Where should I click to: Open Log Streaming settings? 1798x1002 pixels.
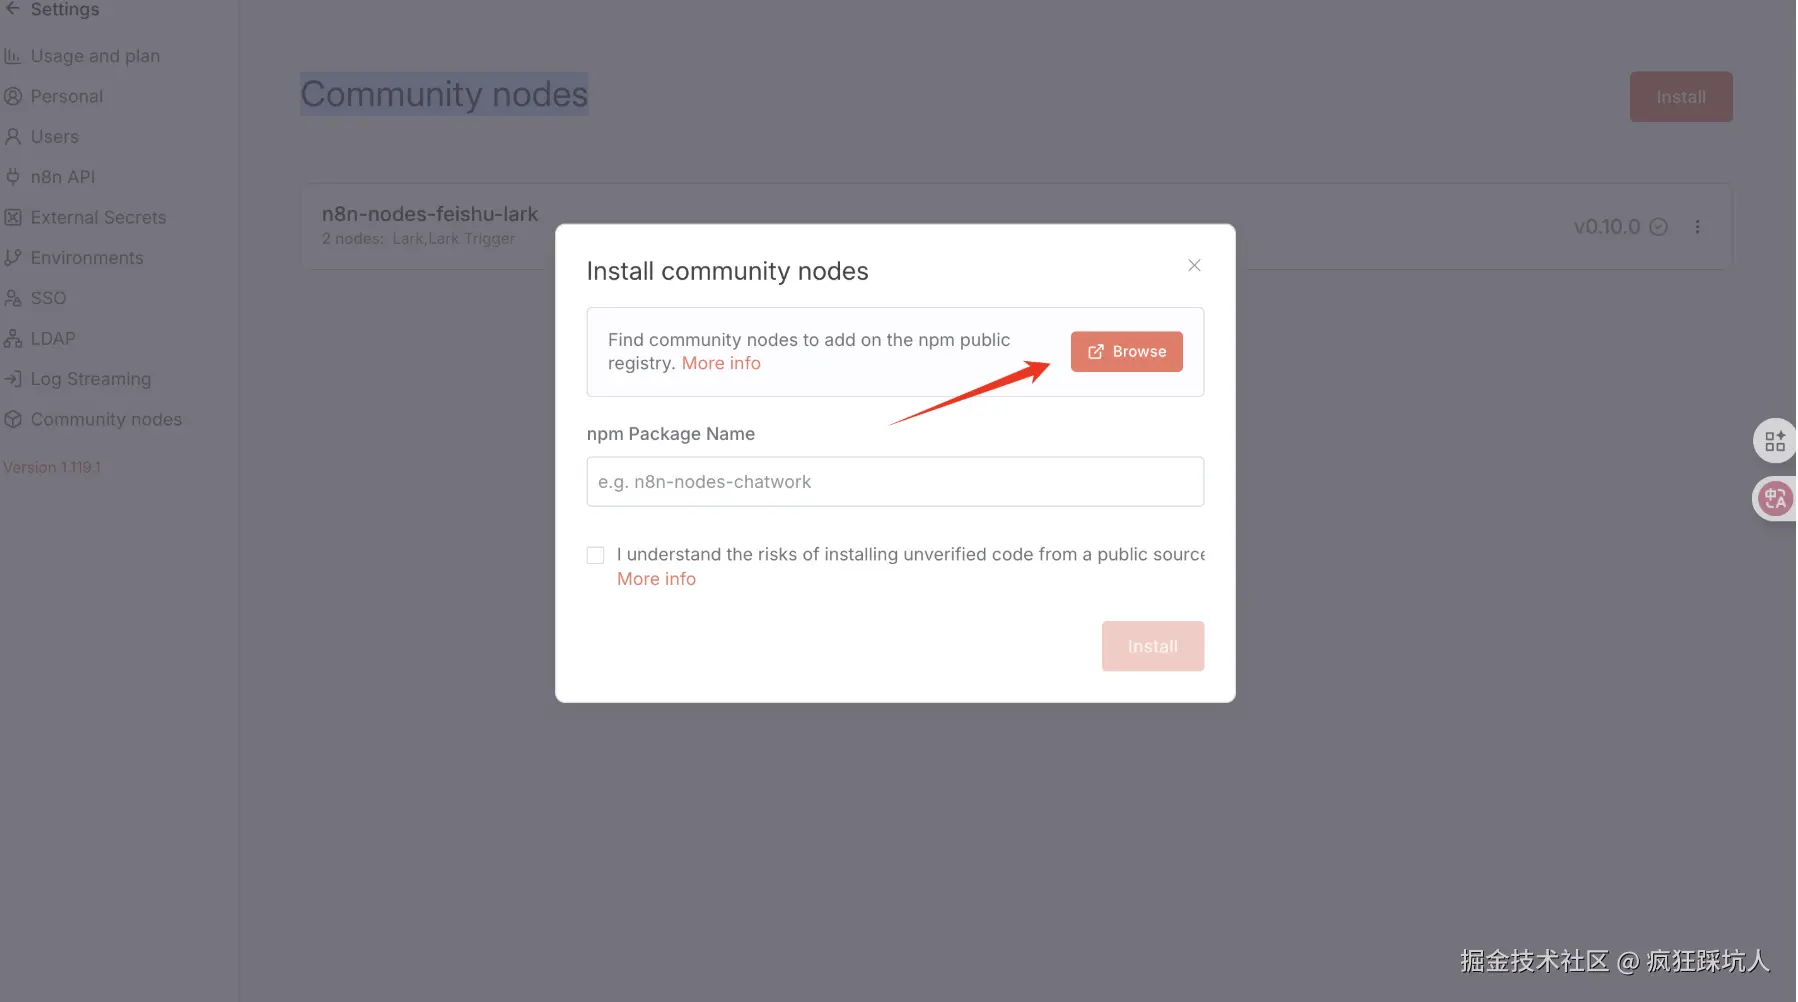[90, 379]
